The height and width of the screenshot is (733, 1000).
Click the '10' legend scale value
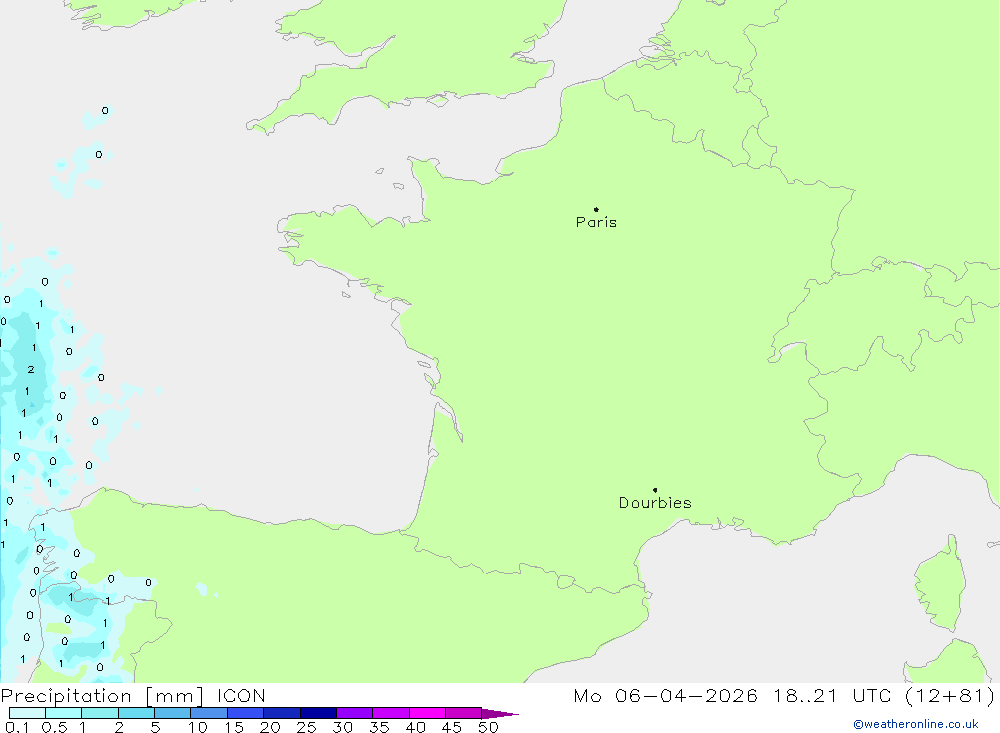tap(197, 727)
